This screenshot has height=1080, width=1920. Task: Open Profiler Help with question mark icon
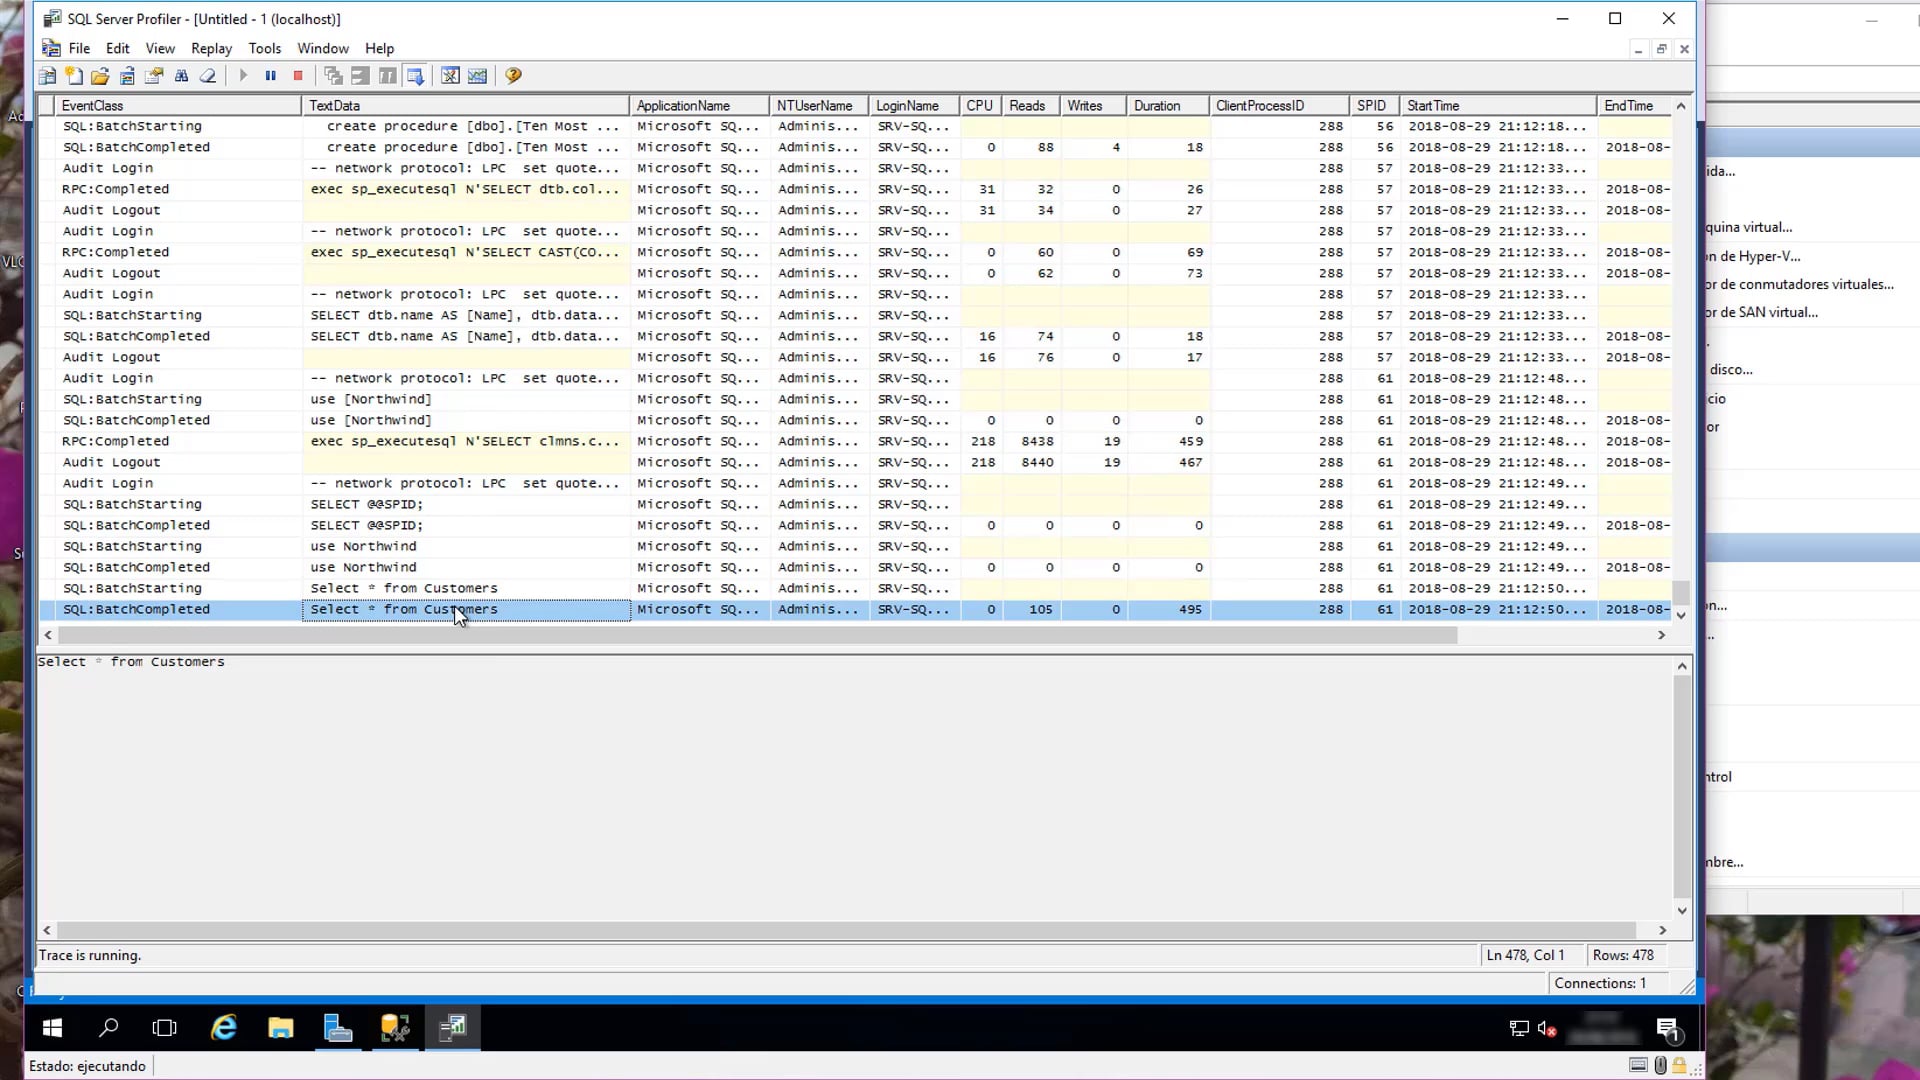click(x=513, y=75)
